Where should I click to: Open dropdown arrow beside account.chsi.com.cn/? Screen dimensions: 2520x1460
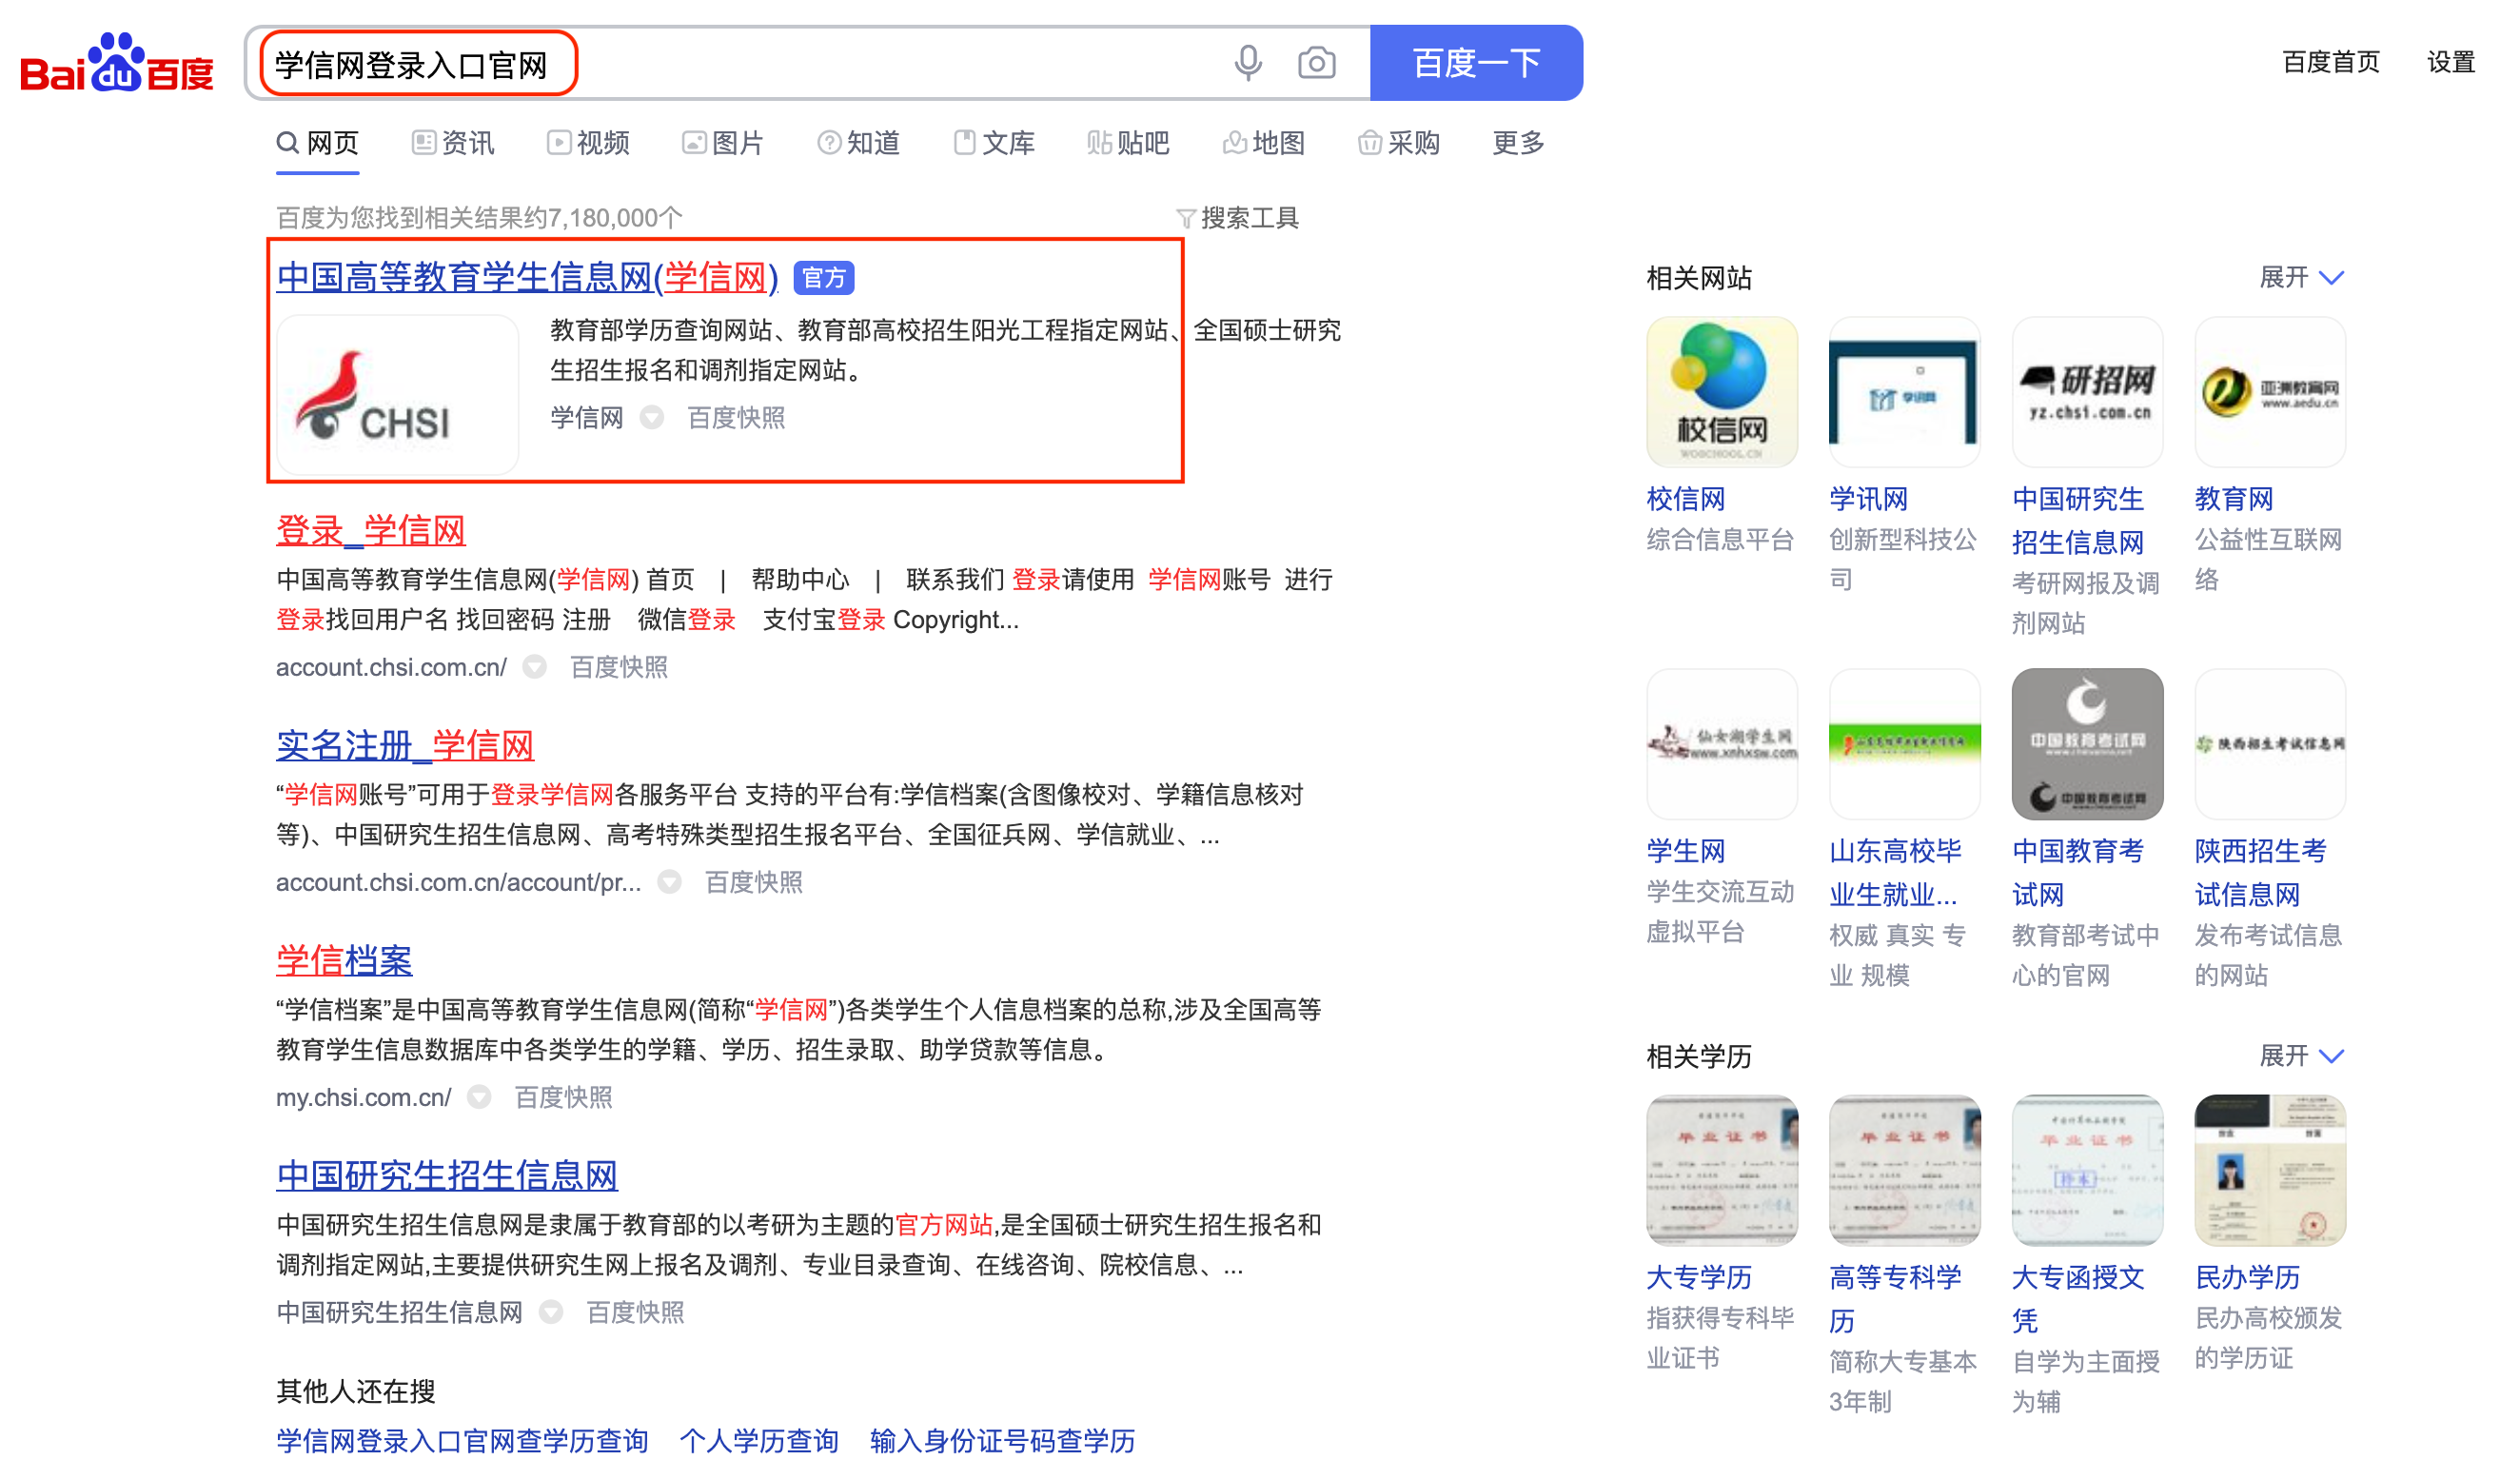tap(535, 666)
